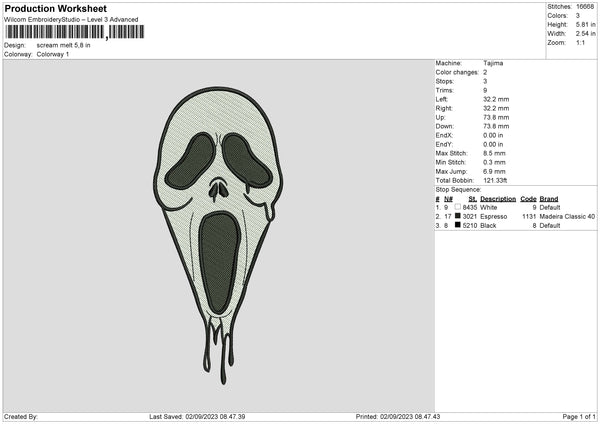Click the 'White' description in row 1
The width and height of the screenshot is (600, 424).
pos(489,207)
